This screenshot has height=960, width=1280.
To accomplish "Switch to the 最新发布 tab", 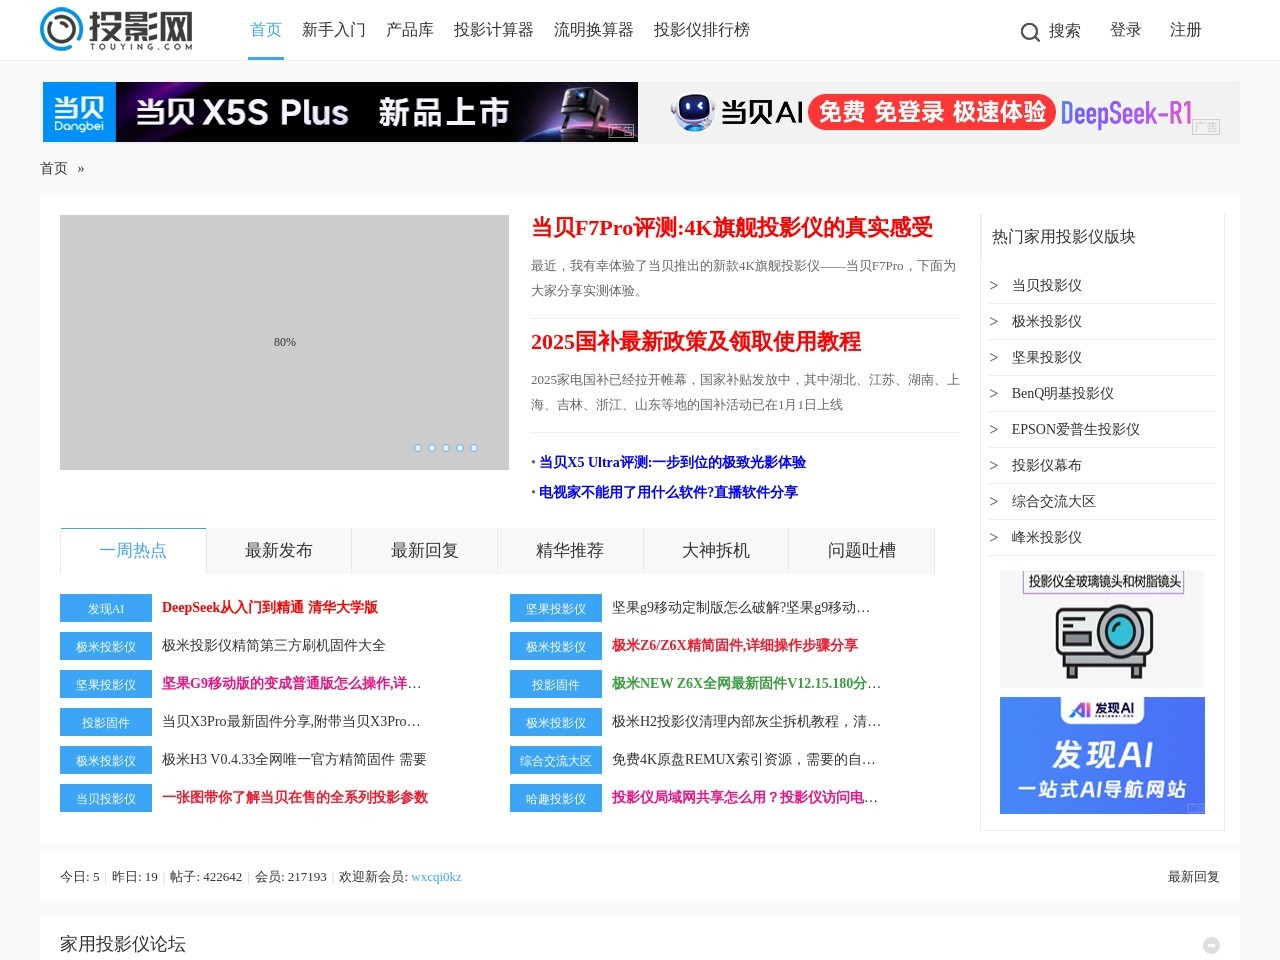I will coord(277,550).
